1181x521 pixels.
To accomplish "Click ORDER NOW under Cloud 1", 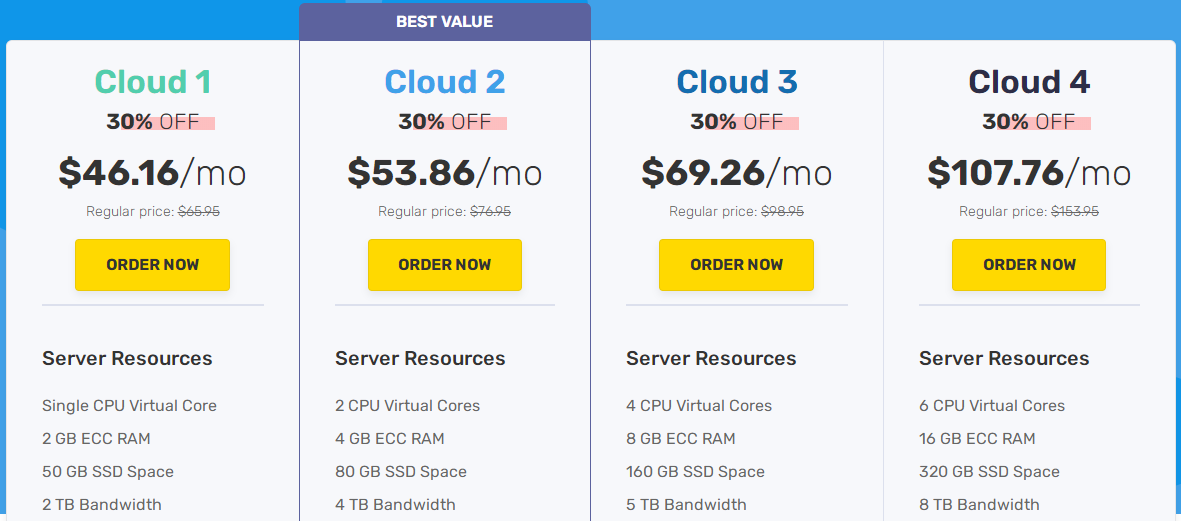I will click(152, 265).
